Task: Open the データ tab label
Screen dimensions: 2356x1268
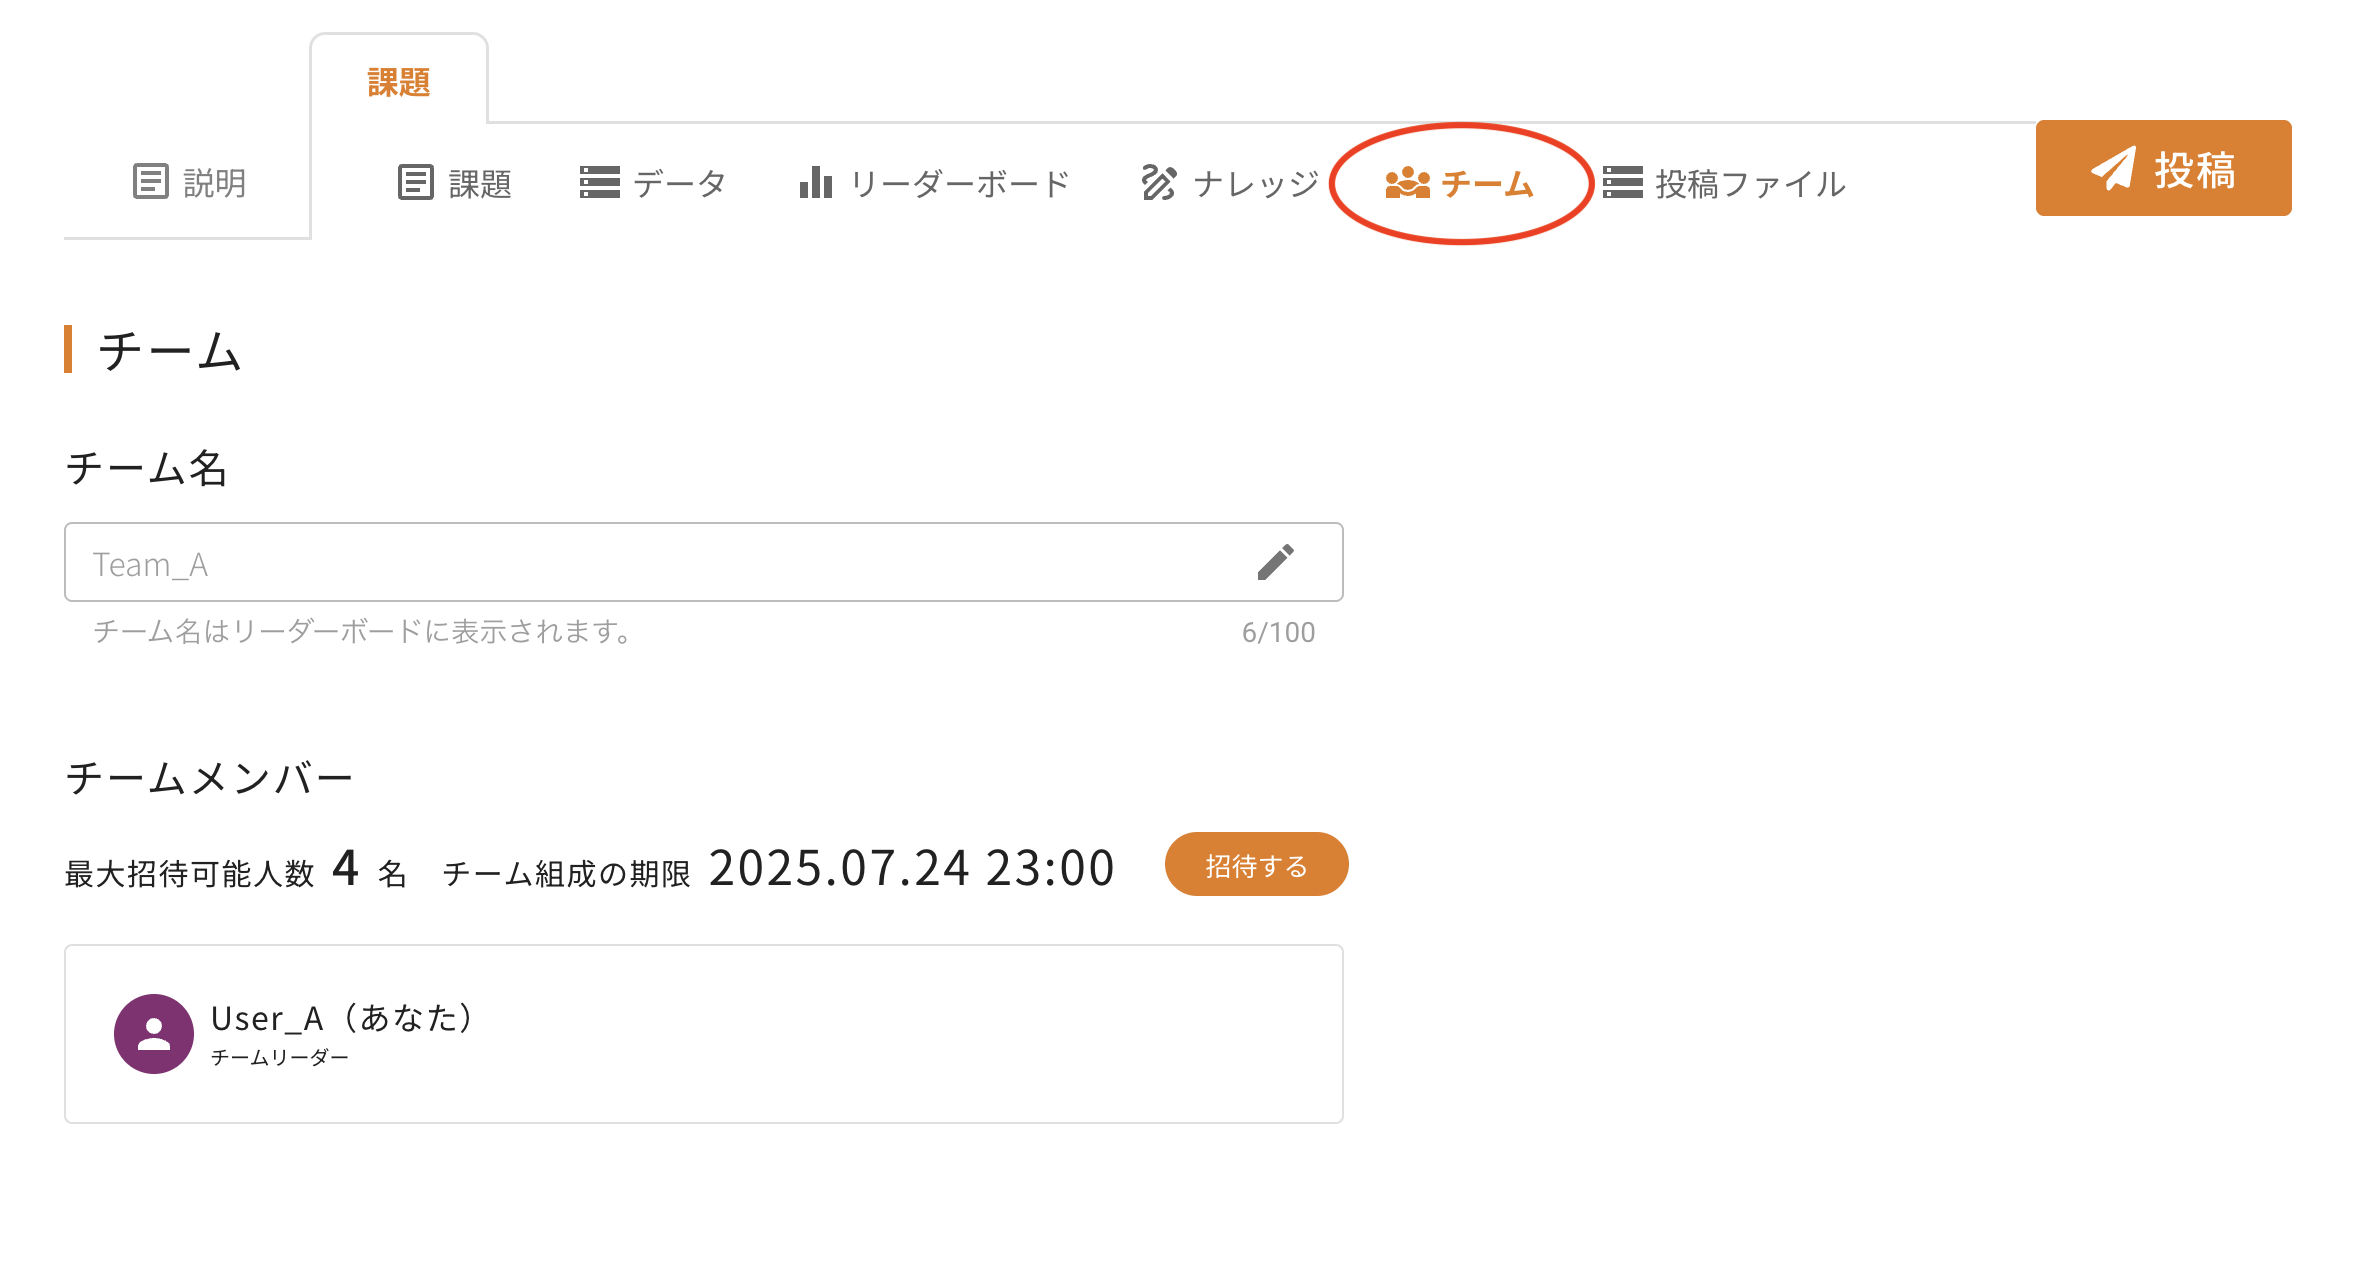Action: [x=679, y=184]
